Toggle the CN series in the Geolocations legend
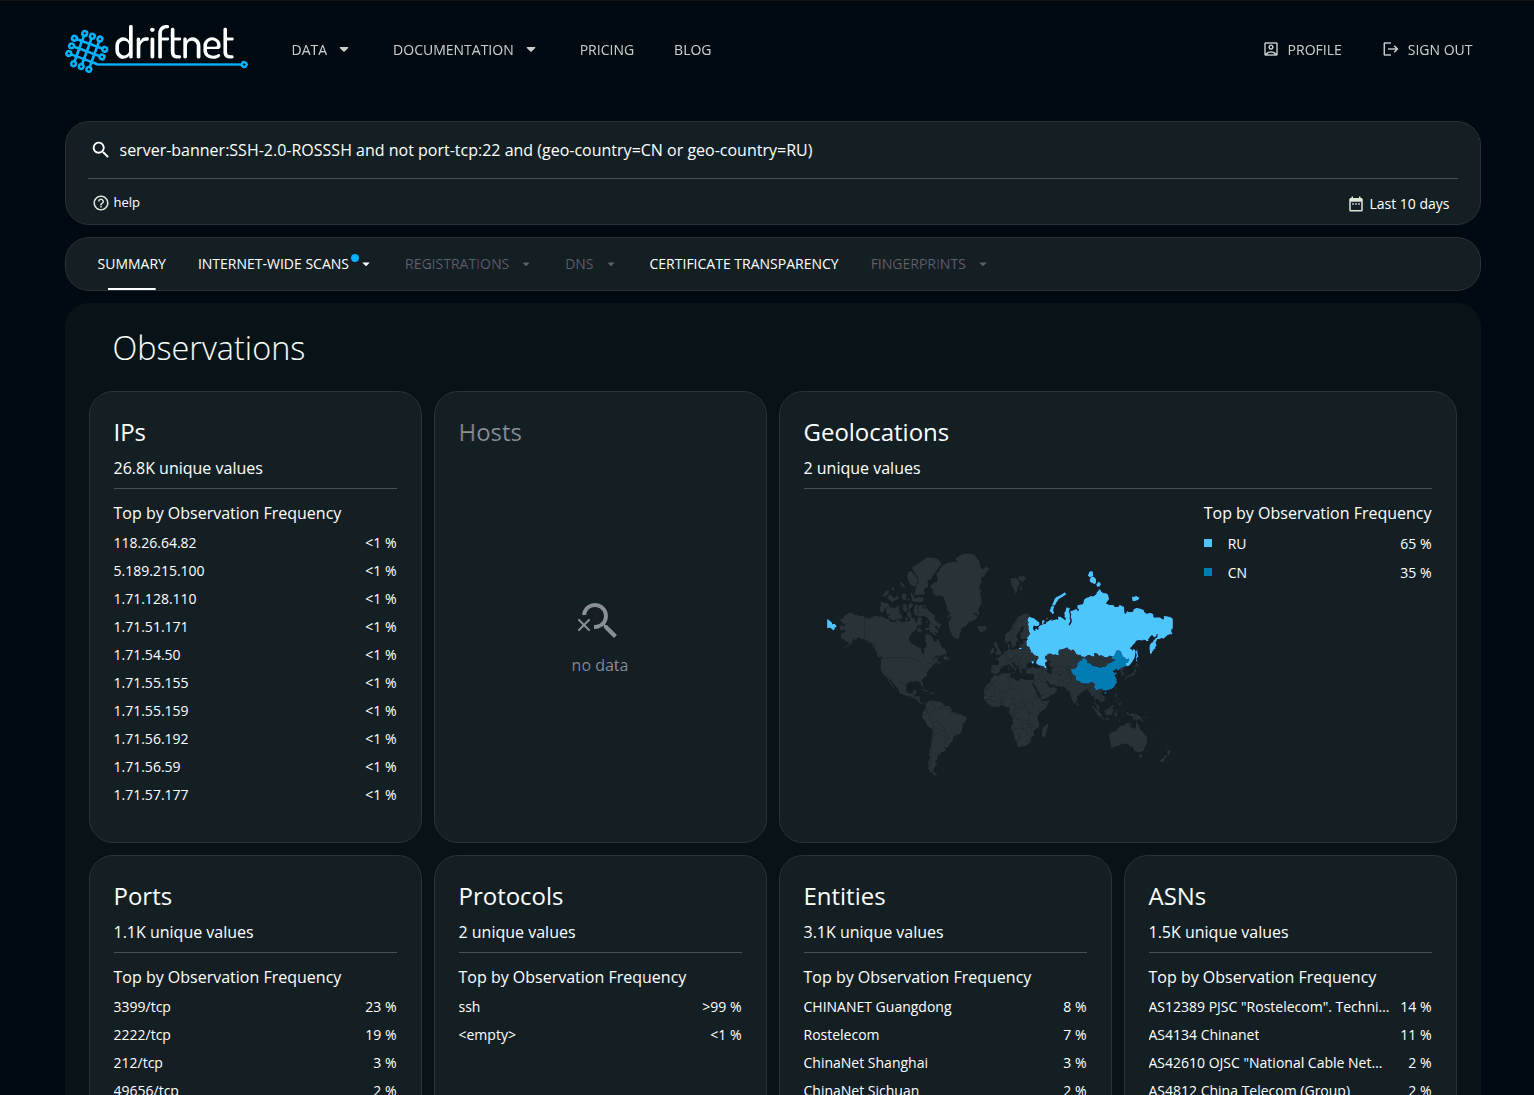Image resolution: width=1534 pixels, height=1095 pixels. [1236, 572]
